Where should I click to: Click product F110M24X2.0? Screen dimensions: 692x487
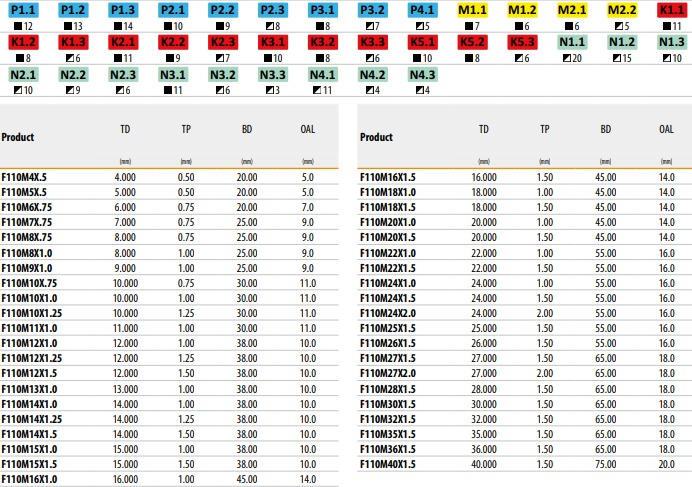pos(388,313)
